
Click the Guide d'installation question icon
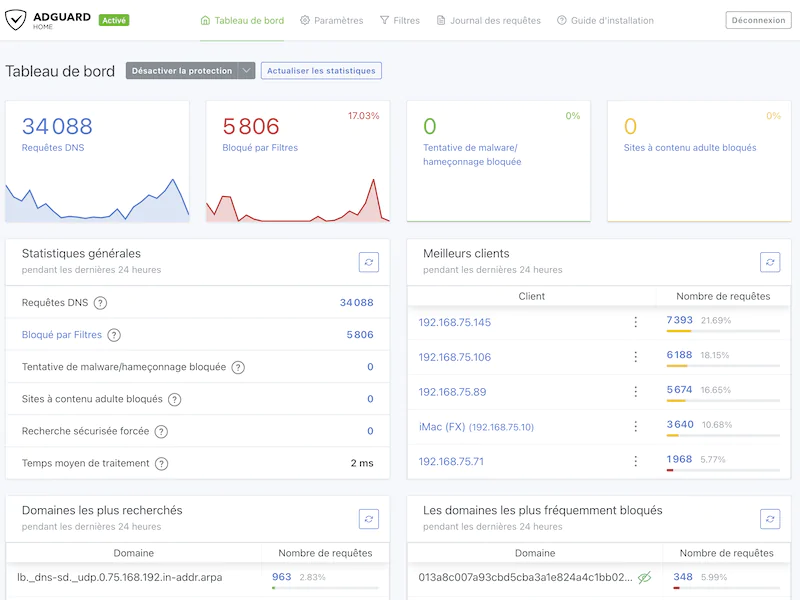pyautogui.click(x=560, y=19)
